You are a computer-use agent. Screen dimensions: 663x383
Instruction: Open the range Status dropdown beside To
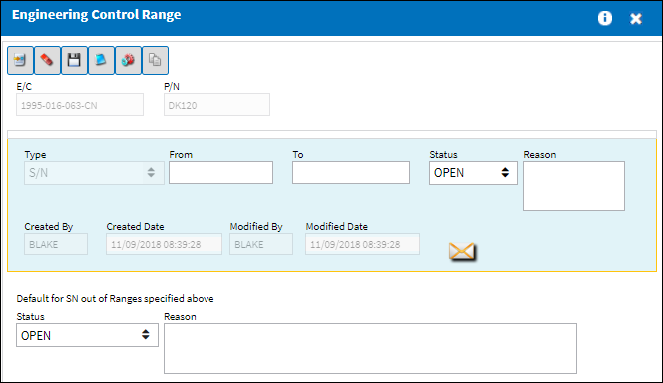[473, 173]
